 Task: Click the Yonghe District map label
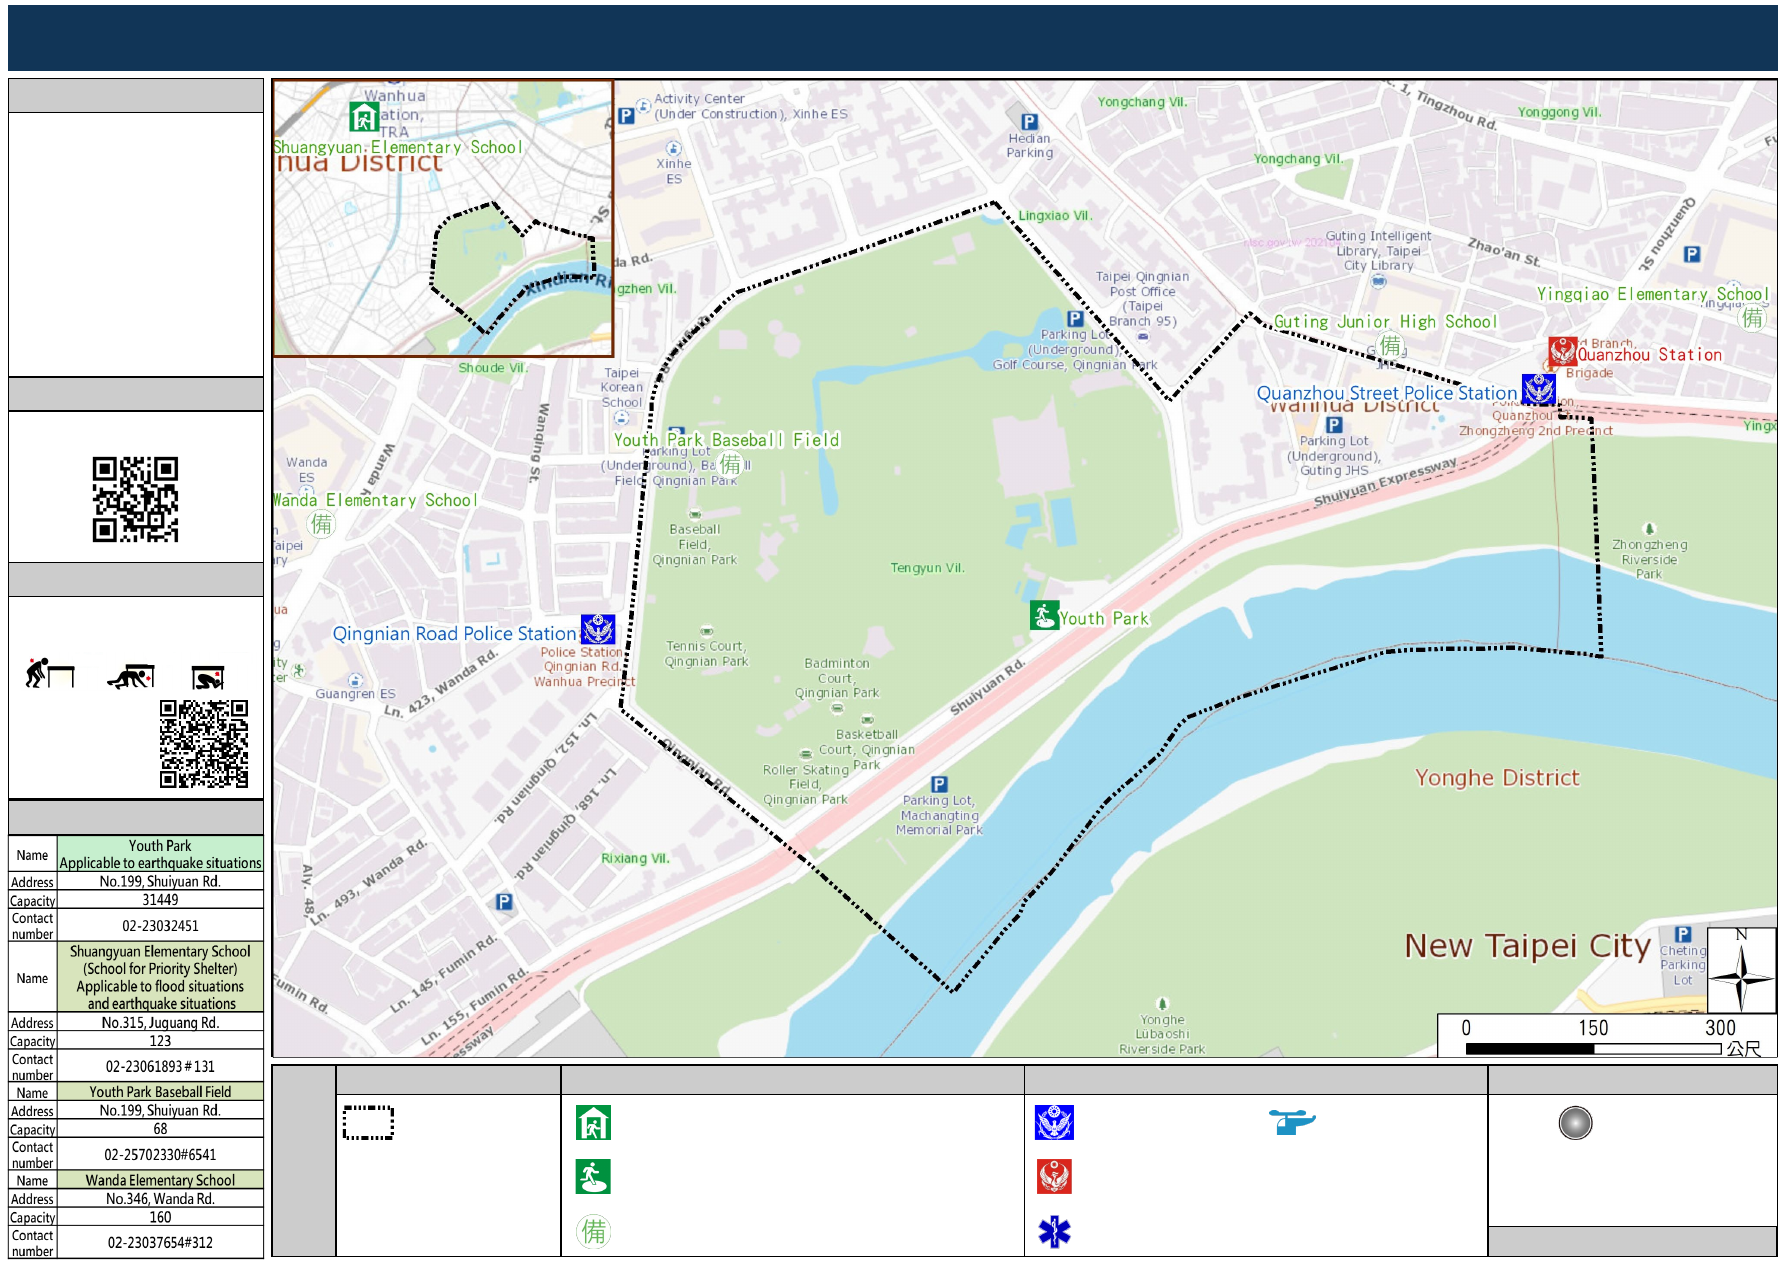1497,778
